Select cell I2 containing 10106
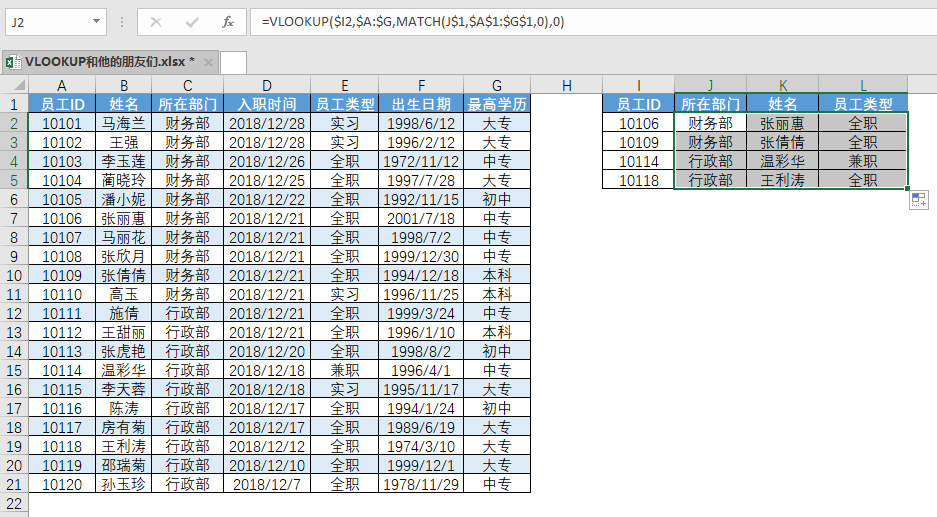 click(x=638, y=123)
